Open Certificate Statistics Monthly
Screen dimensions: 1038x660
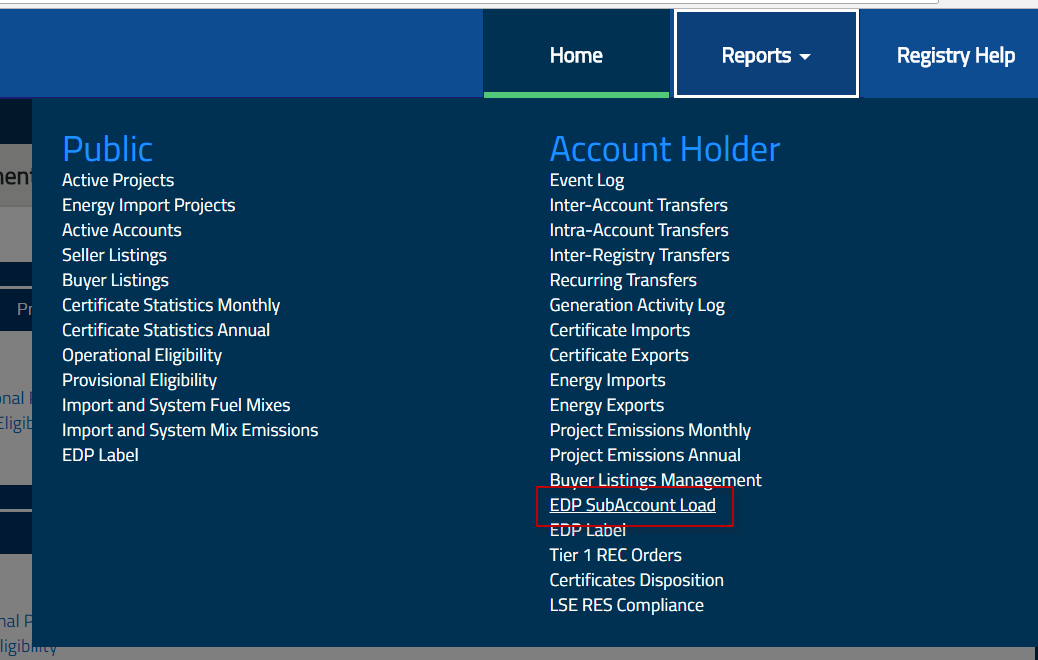pos(171,305)
